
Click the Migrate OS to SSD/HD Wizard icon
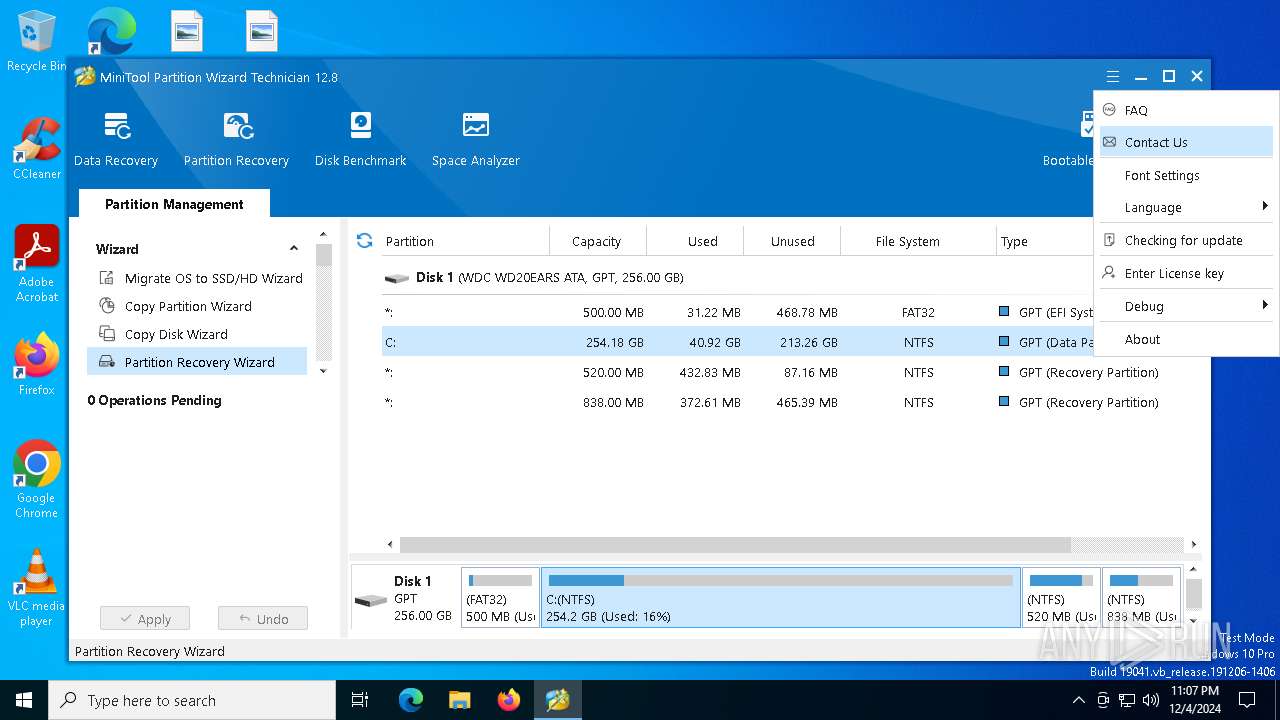[106, 278]
